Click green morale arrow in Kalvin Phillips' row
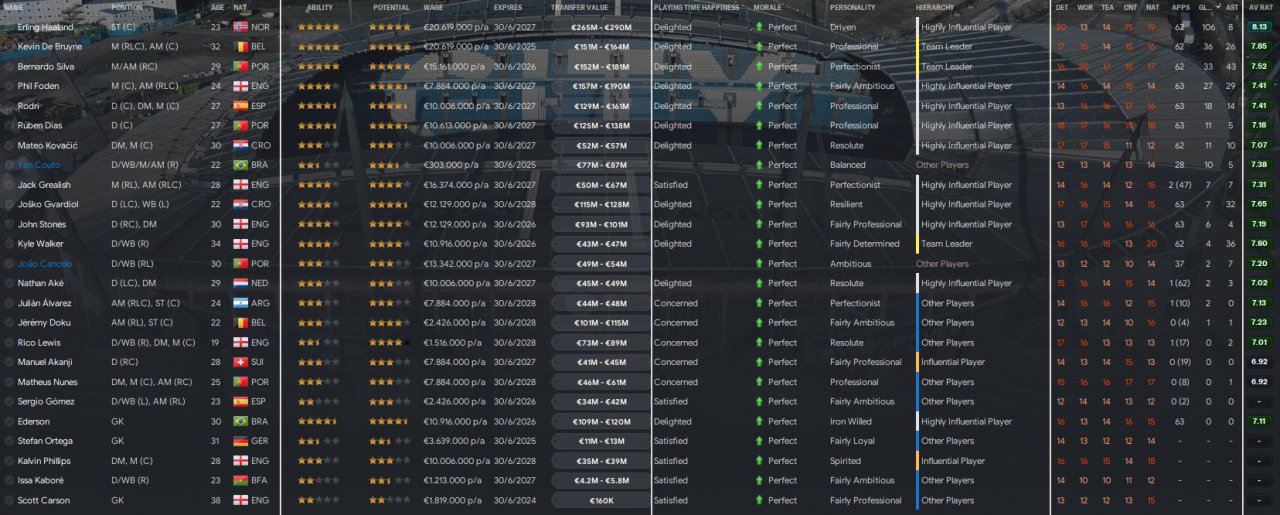1280x515 pixels. coord(759,461)
